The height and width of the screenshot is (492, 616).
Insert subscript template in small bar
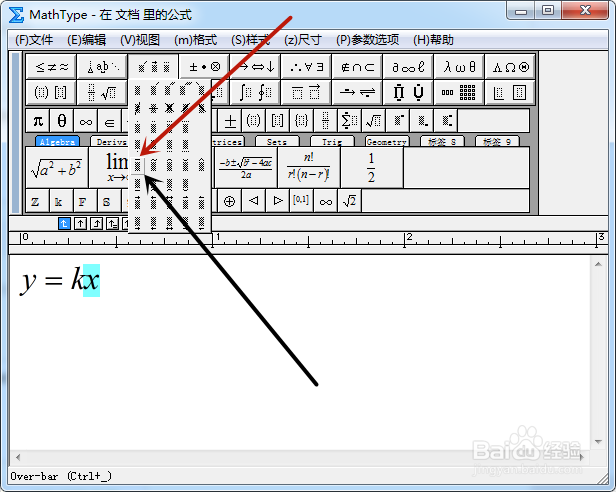pos(422,121)
